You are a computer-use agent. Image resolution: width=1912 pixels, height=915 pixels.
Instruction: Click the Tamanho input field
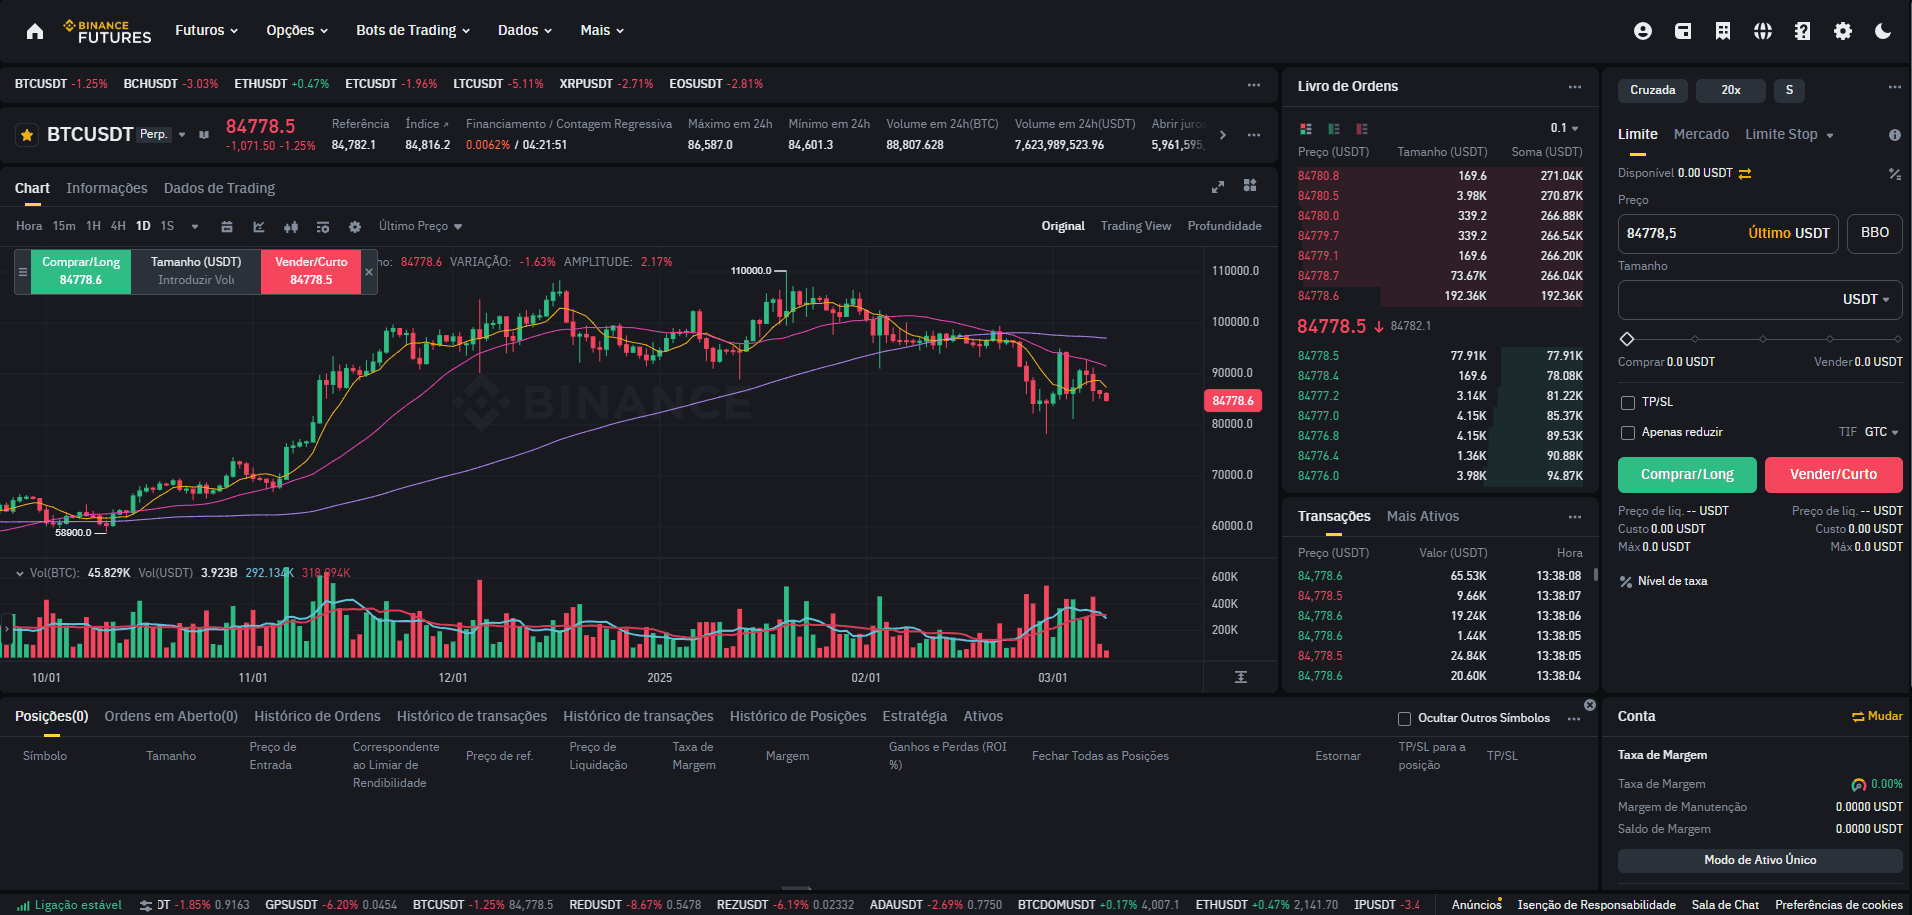[1760, 299]
